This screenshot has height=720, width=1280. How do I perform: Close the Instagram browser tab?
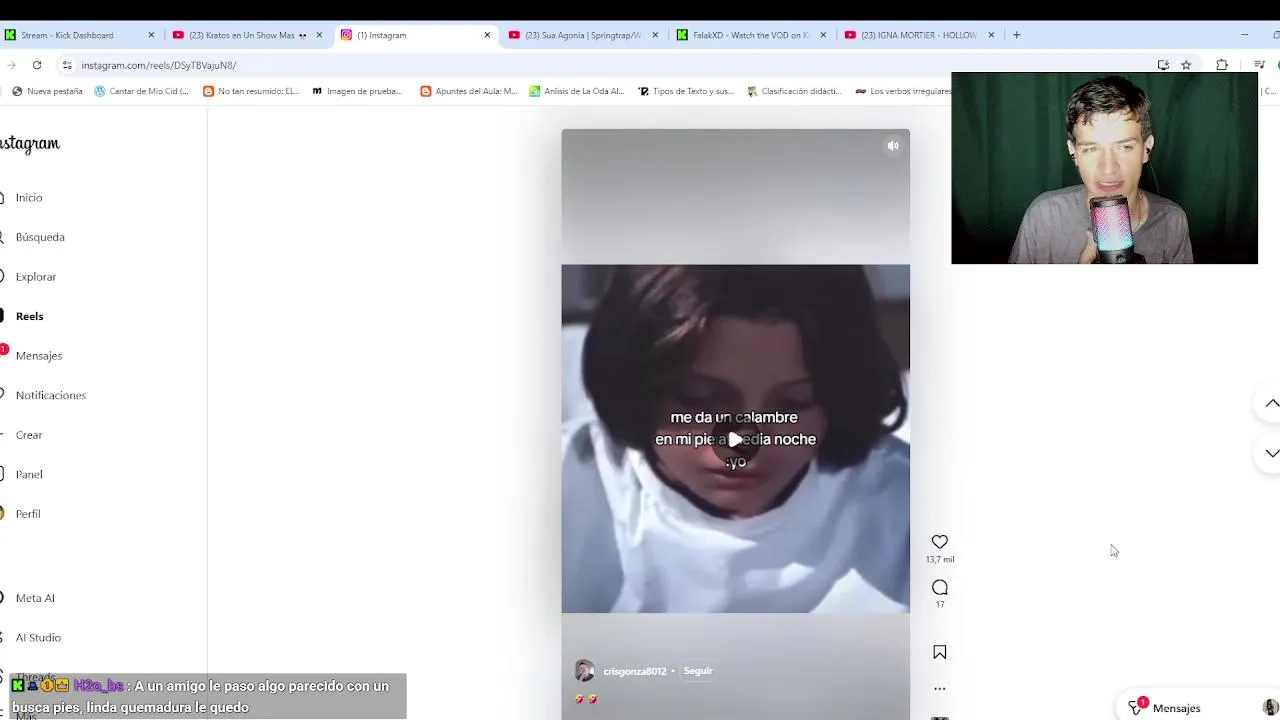pos(487,35)
